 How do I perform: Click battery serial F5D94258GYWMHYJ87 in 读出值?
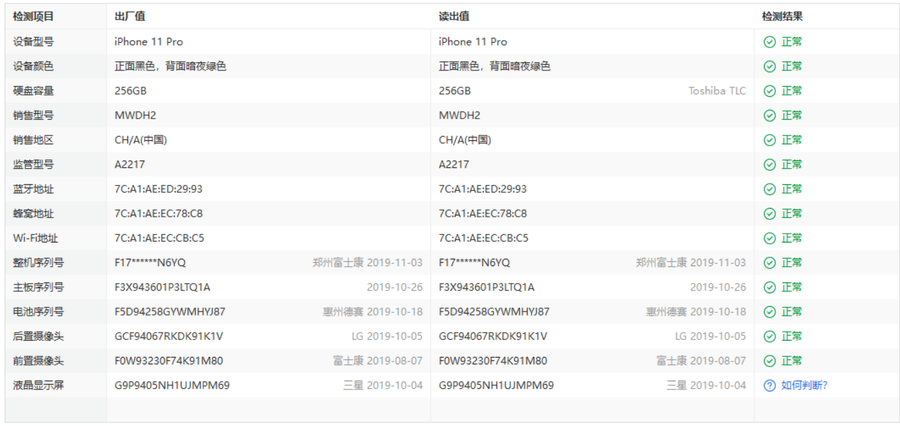(x=494, y=312)
